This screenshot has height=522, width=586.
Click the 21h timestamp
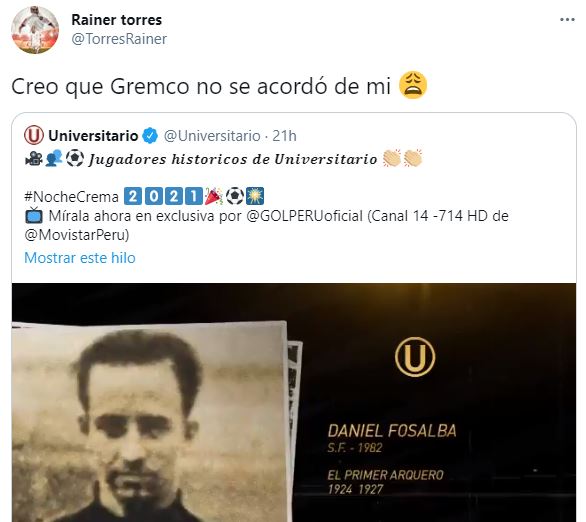click(x=284, y=136)
